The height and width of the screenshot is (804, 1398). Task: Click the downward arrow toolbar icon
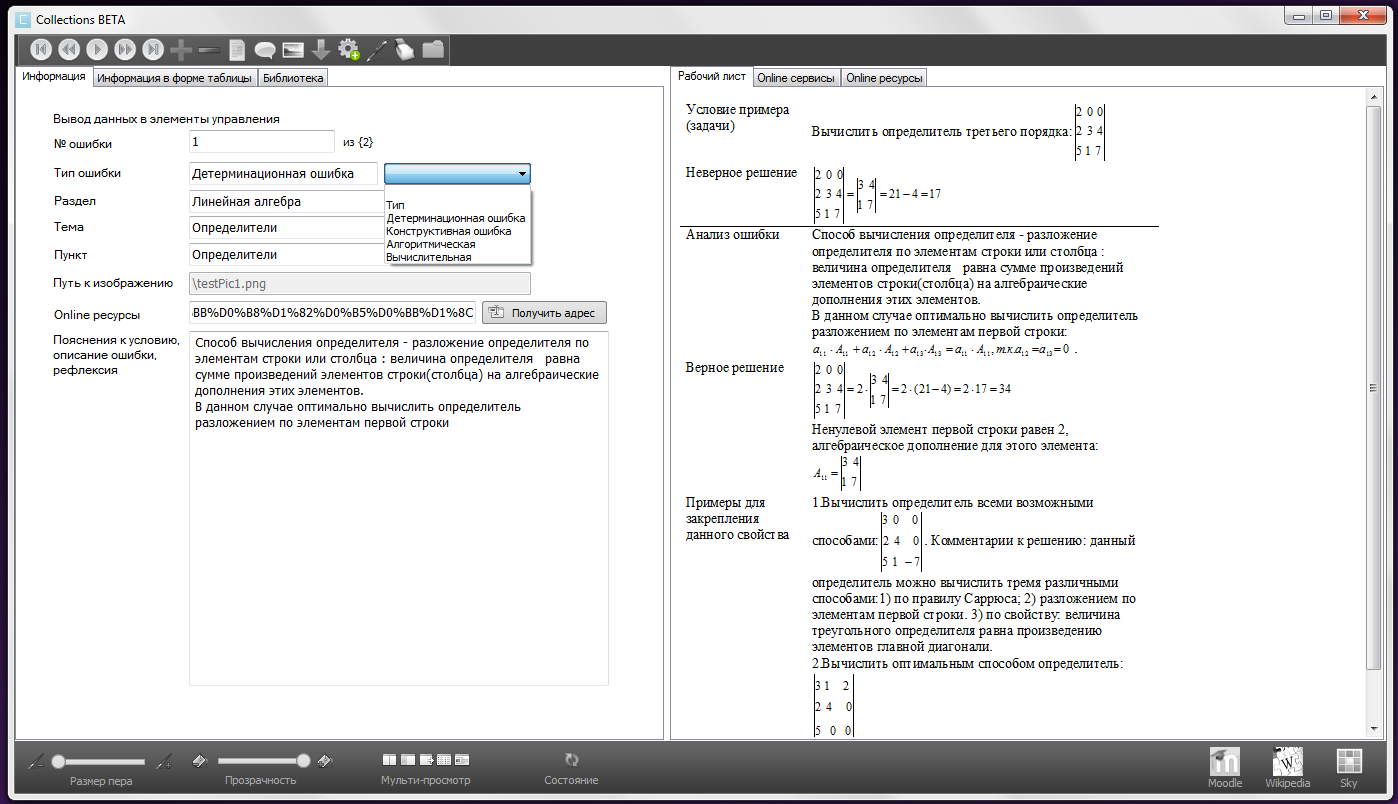click(x=321, y=49)
